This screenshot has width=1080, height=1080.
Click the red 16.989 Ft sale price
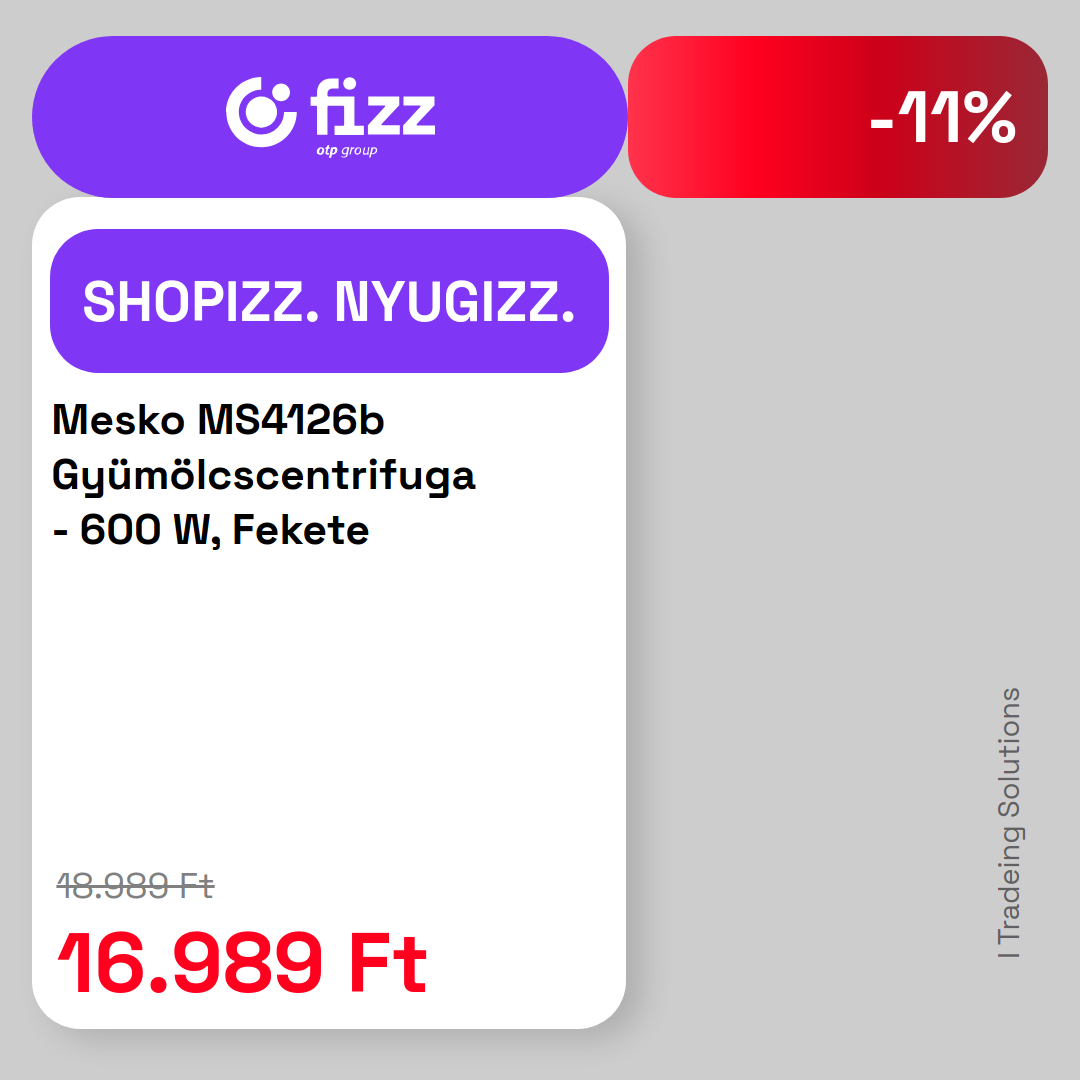click(242, 963)
